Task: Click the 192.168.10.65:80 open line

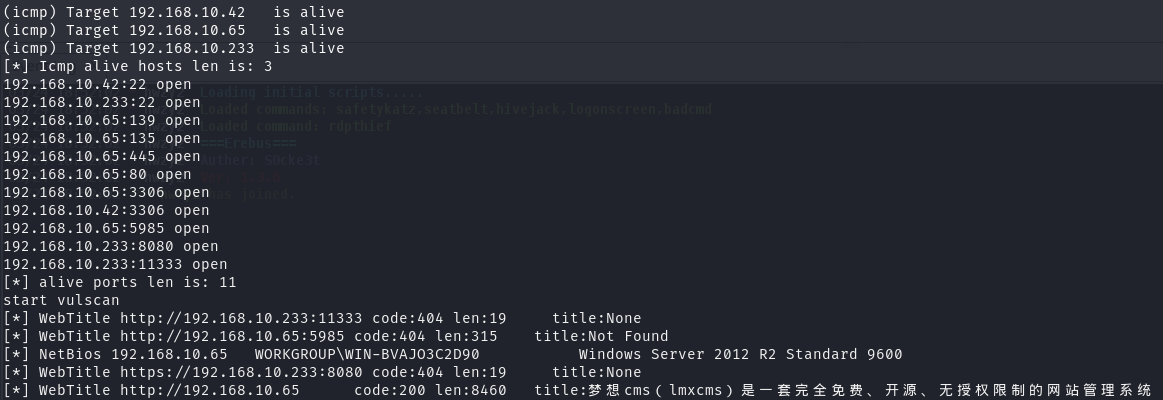Action: tap(97, 174)
